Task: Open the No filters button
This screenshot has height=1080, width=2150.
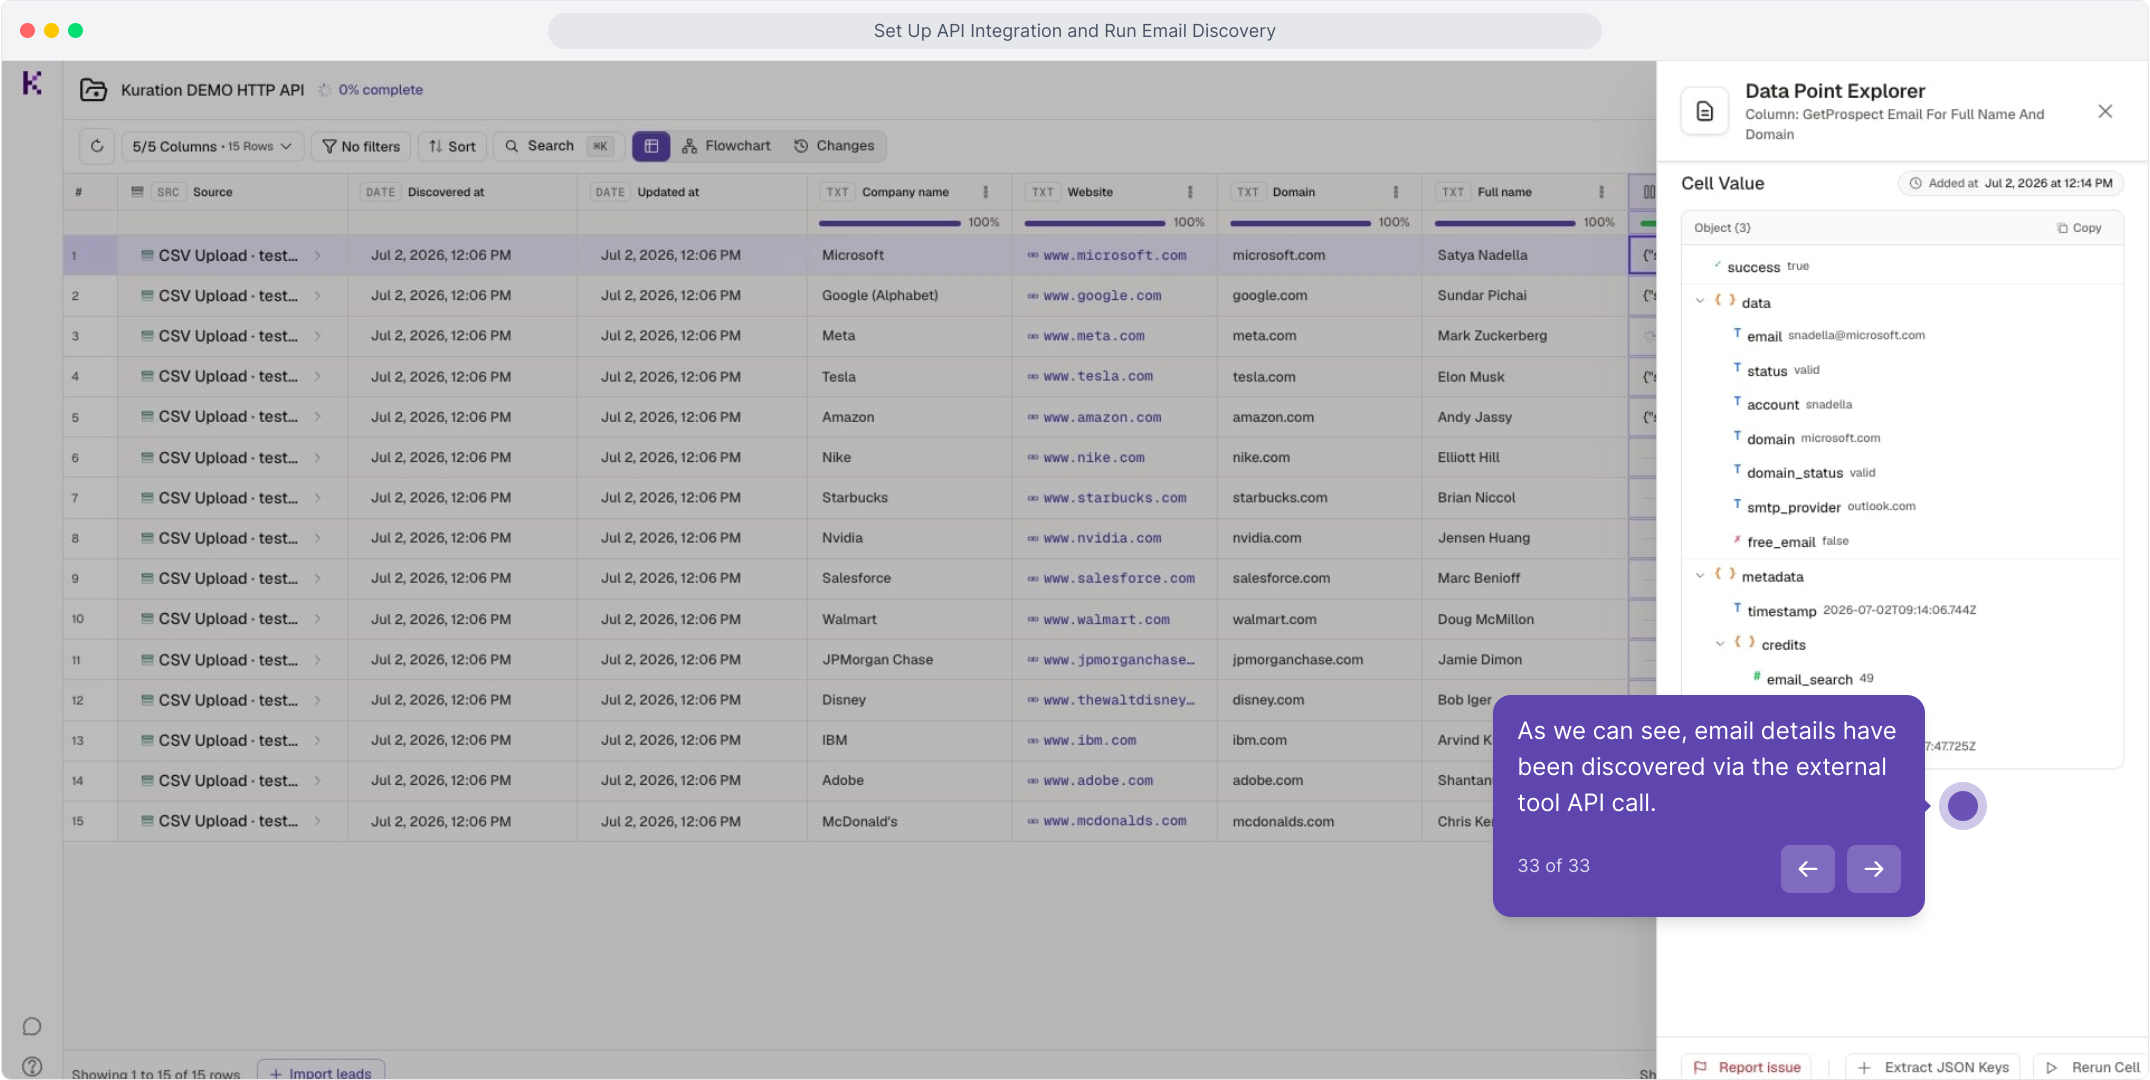Action: coord(361,146)
